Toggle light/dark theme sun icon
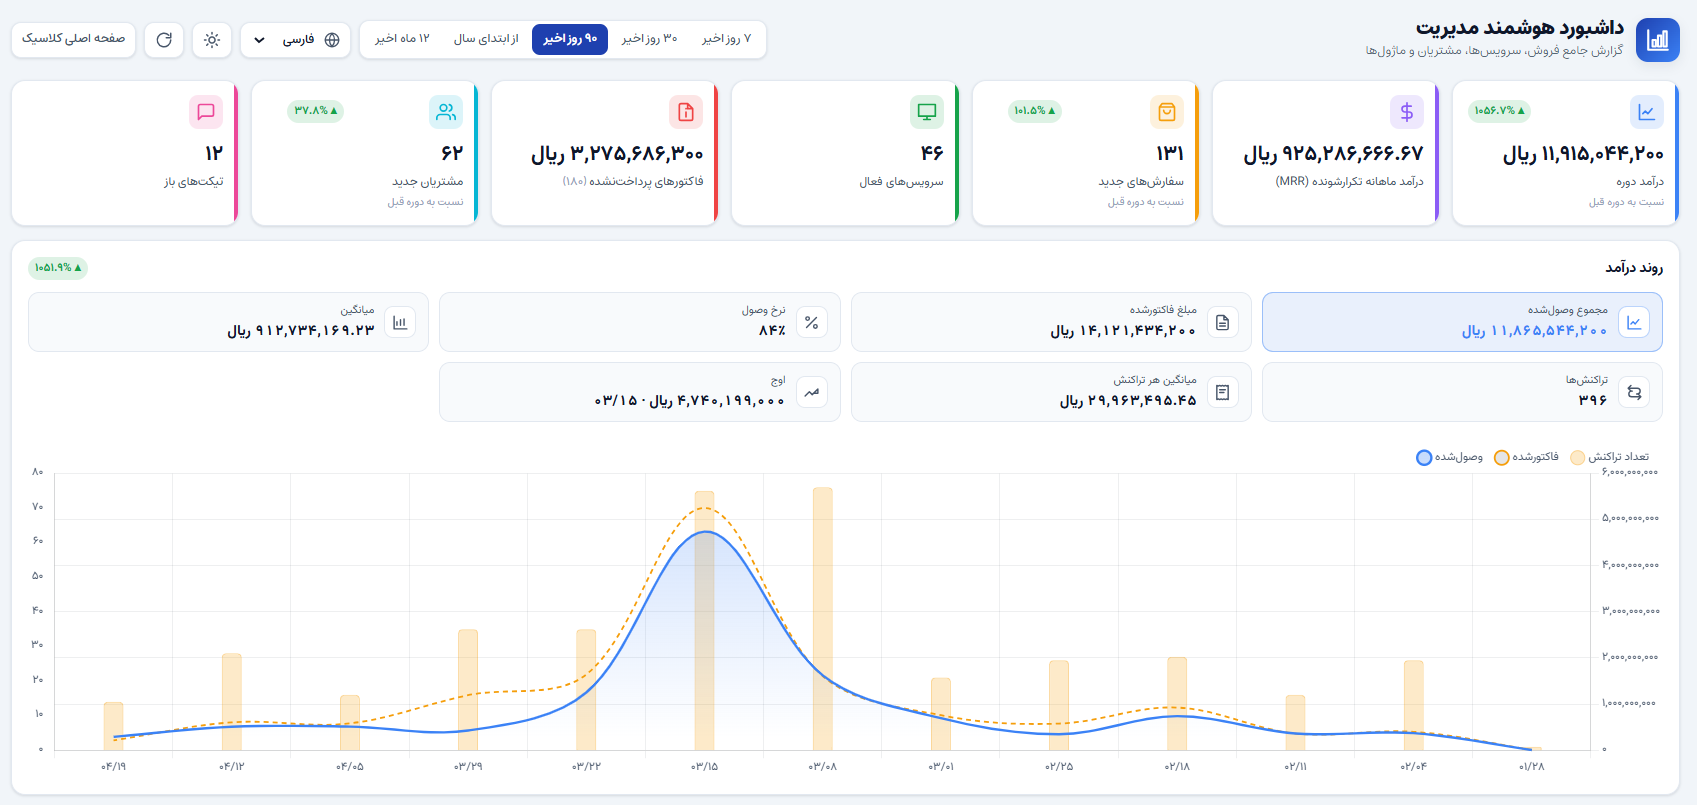This screenshot has width=1697, height=805. click(x=212, y=40)
